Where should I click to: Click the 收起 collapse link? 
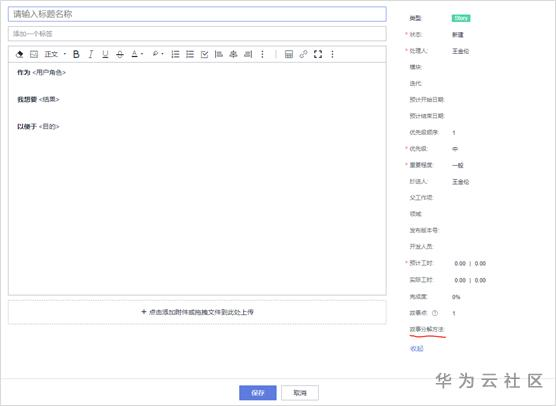pyautogui.click(x=416, y=349)
